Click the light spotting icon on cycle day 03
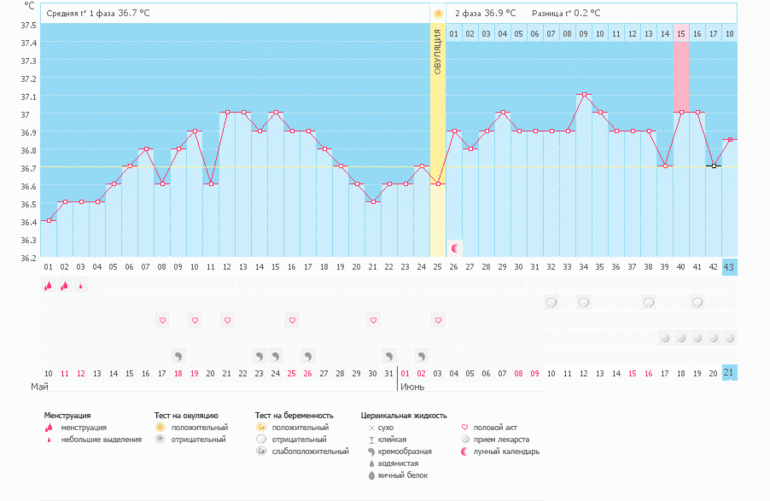This screenshot has width=770, height=501. pyautogui.click(x=81, y=285)
